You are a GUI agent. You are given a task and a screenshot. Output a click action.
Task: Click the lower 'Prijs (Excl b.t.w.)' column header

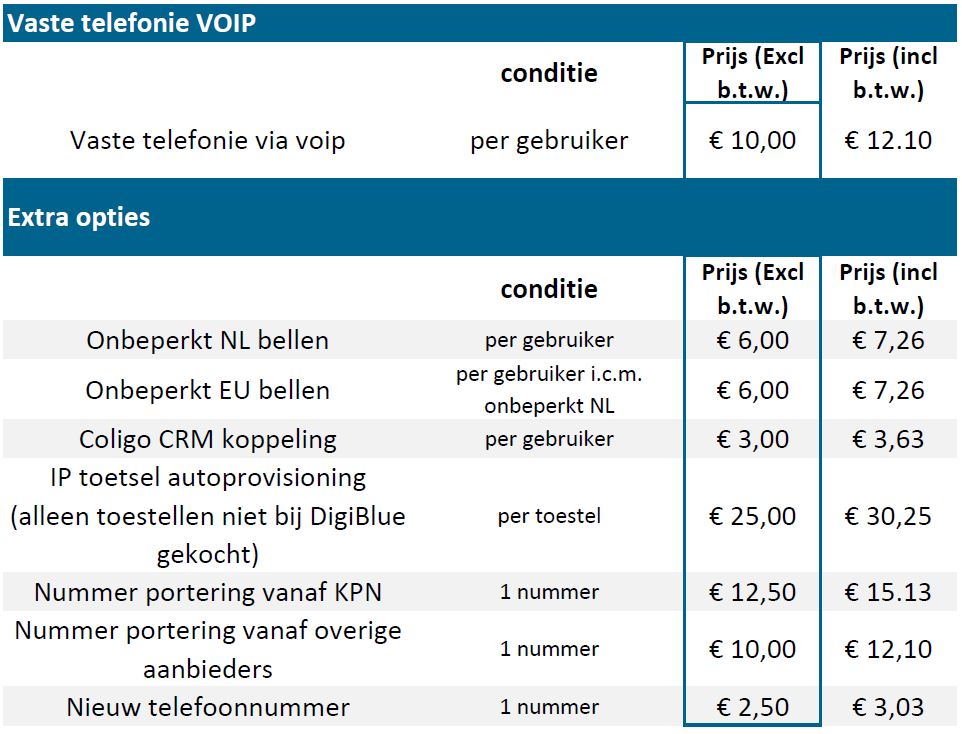tap(752, 288)
